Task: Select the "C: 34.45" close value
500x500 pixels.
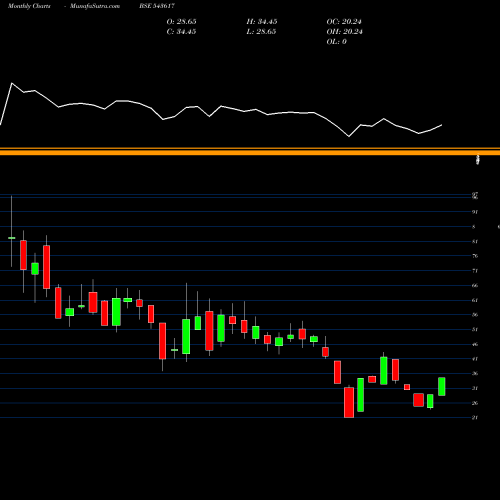Action: click(182, 32)
